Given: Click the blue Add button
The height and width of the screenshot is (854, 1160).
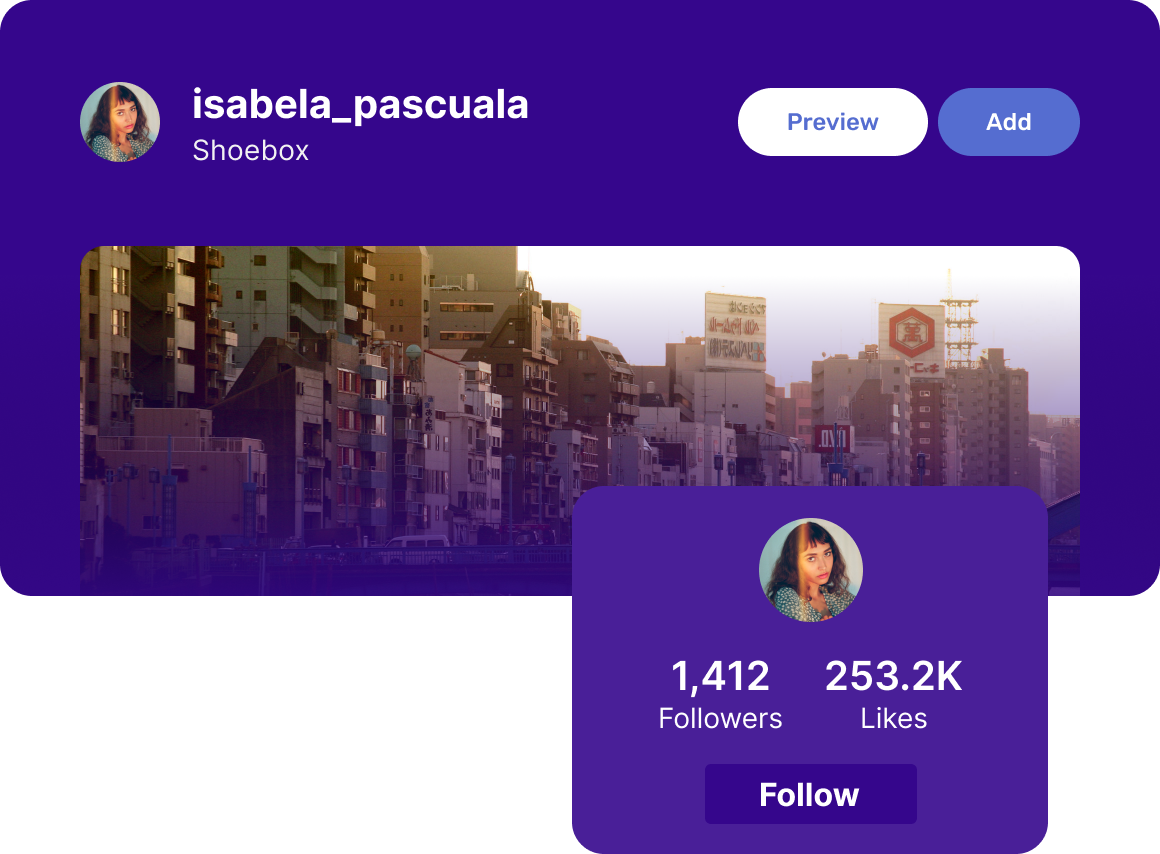Looking at the screenshot, I should 1008,122.
